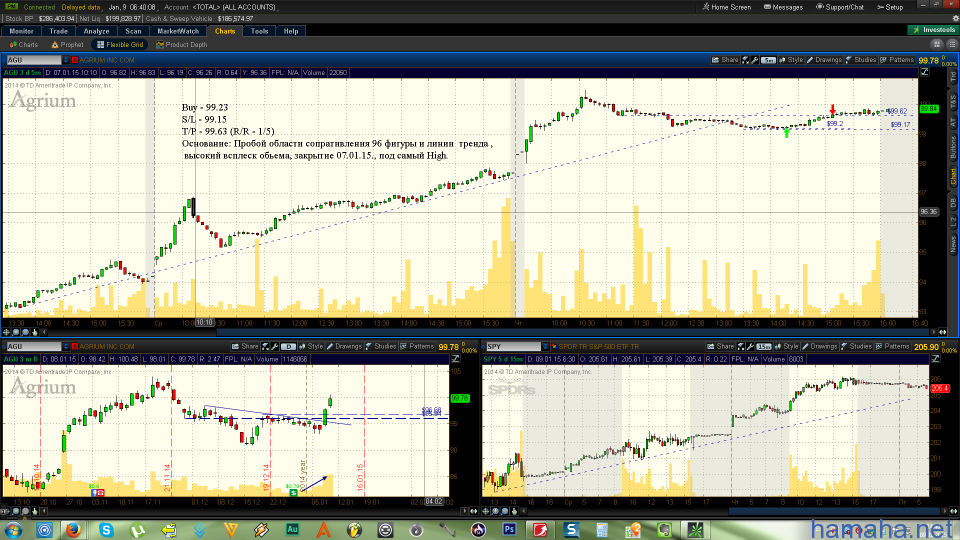Open the Scan tab
Viewport: 960px width, 540px height.
pos(133,31)
